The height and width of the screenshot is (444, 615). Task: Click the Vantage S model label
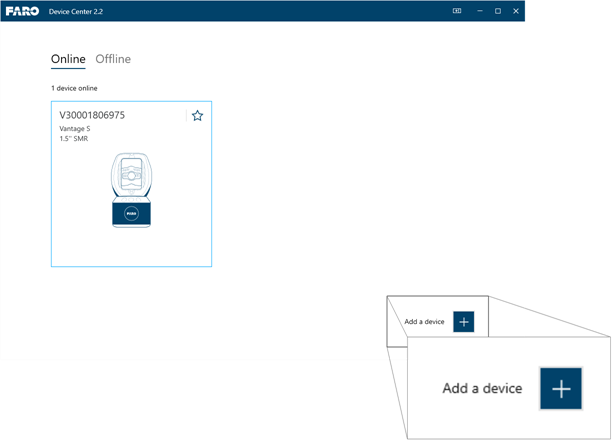click(75, 129)
